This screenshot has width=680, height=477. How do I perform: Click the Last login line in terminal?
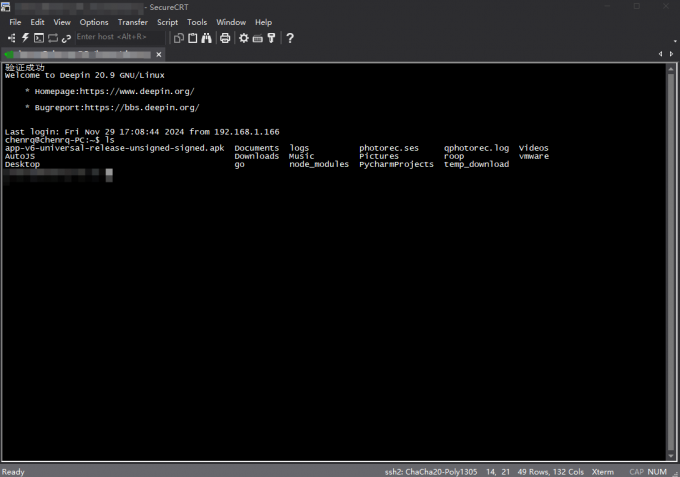[x=142, y=132]
